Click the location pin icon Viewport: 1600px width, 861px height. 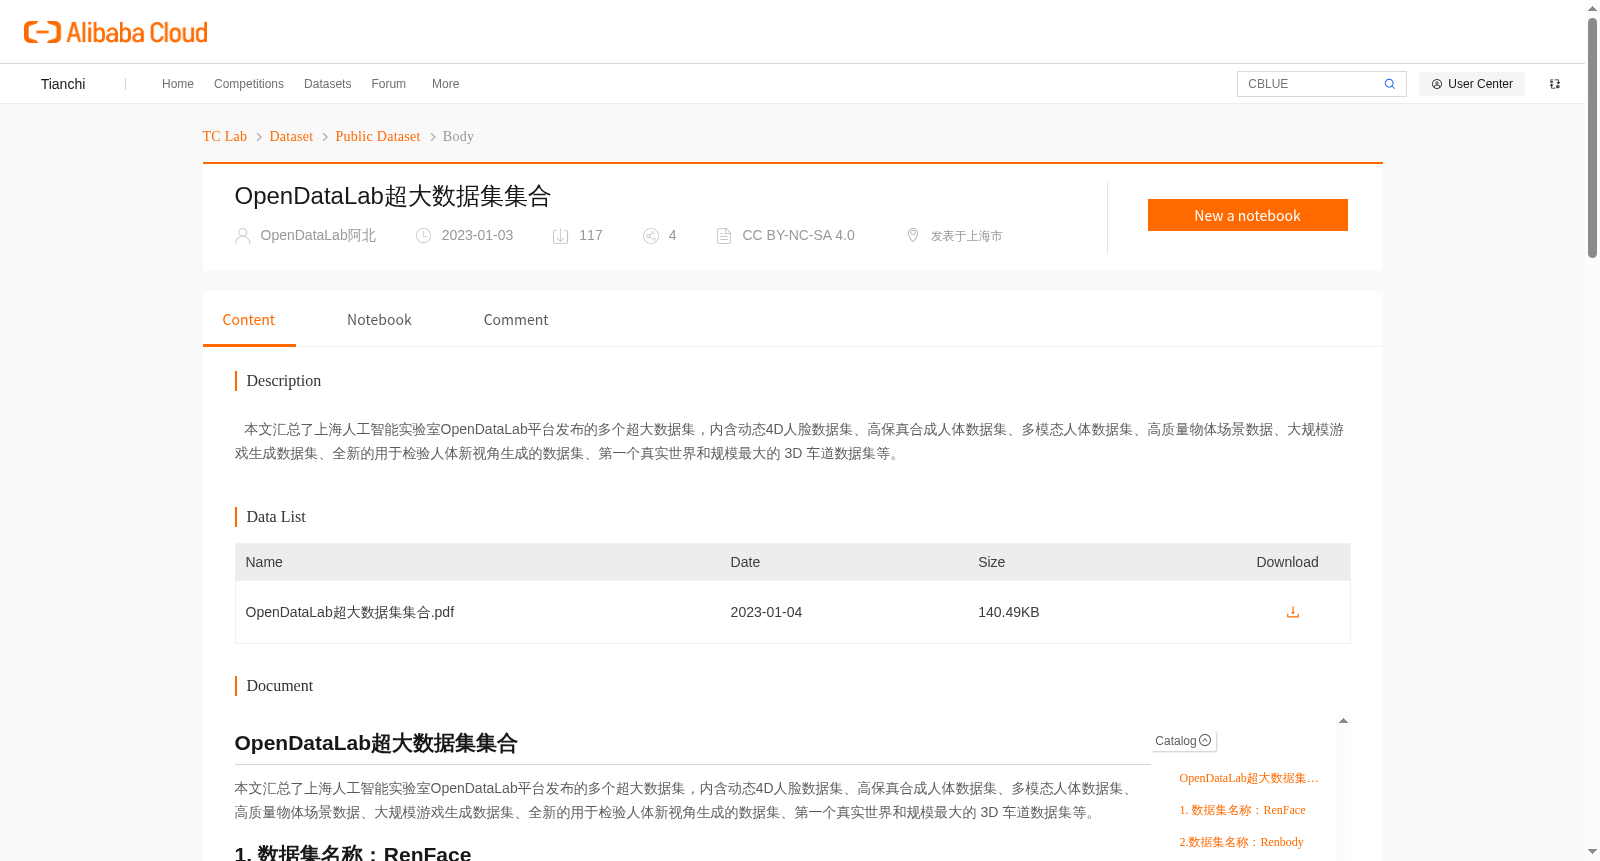pyautogui.click(x=913, y=235)
